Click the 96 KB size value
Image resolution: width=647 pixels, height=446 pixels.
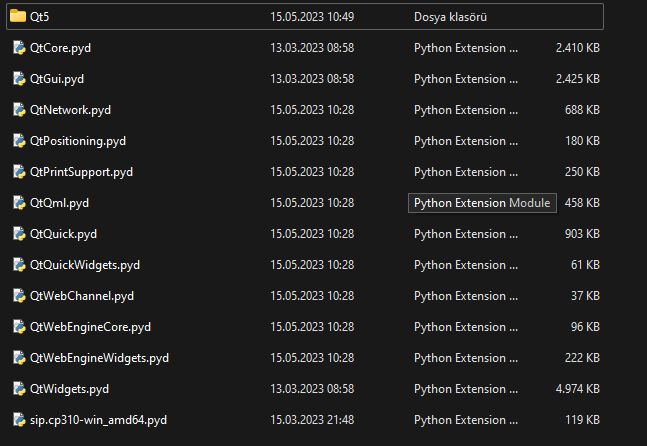point(585,327)
